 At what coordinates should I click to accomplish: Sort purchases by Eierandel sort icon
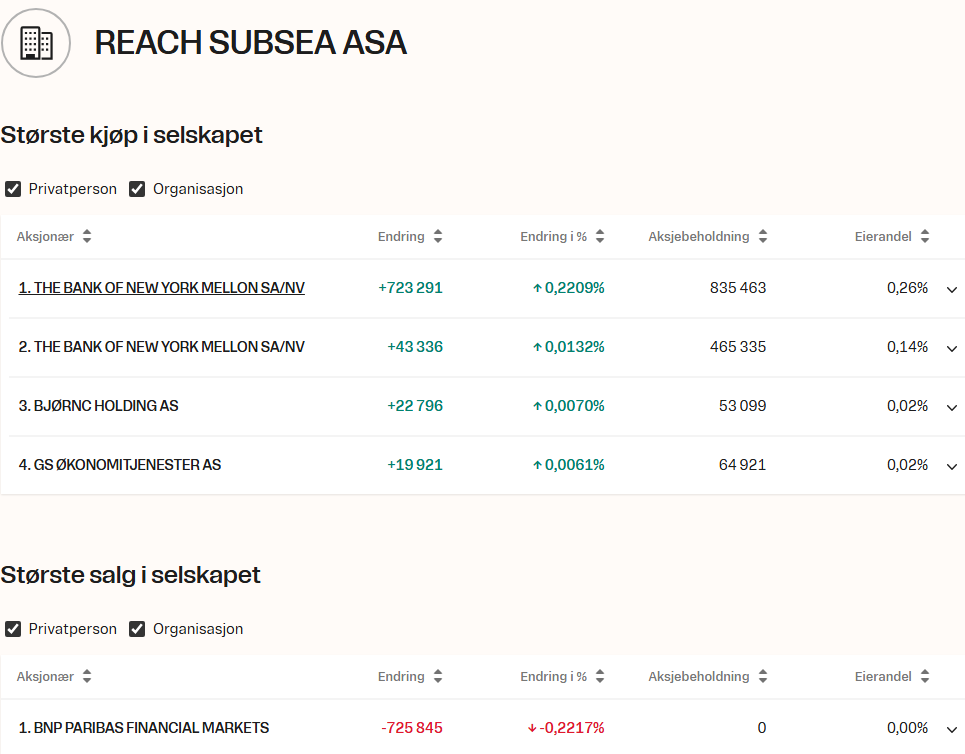tap(925, 237)
